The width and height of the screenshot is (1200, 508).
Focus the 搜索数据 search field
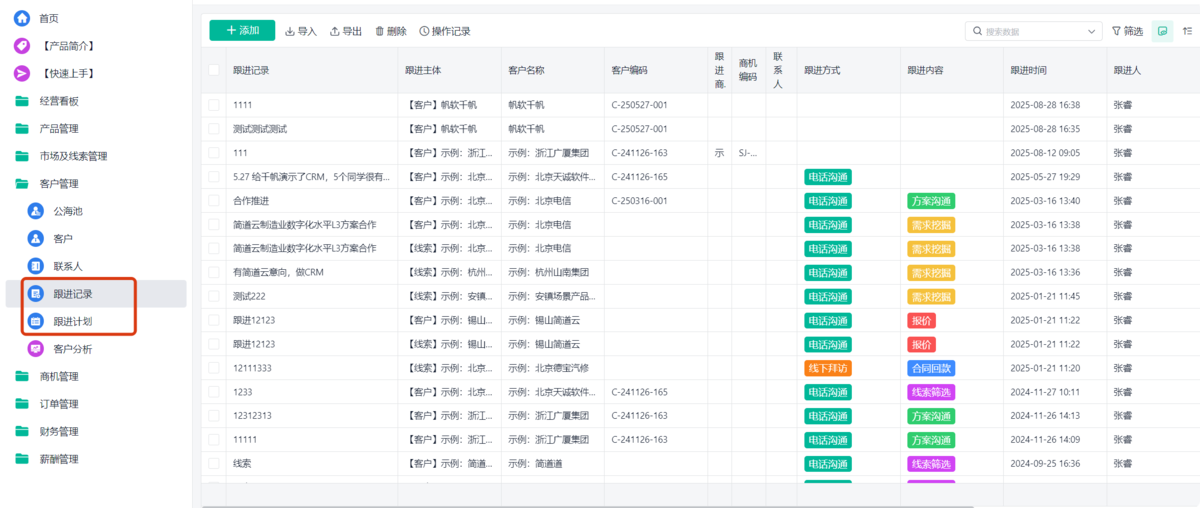(1033, 32)
